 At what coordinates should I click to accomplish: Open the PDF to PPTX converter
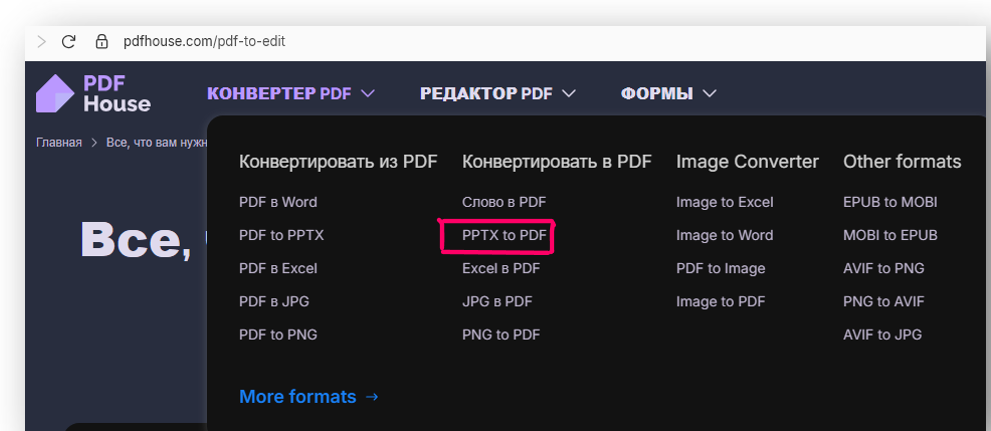pos(281,235)
